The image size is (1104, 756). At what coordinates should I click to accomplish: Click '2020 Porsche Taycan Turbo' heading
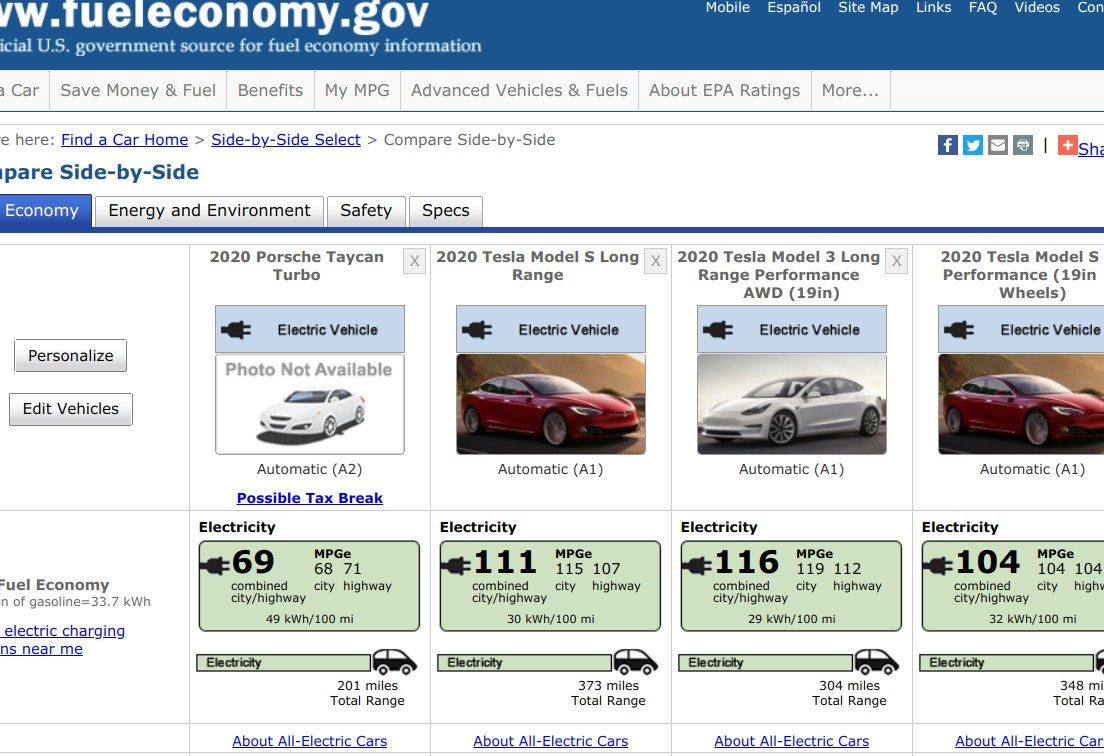(296, 265)
